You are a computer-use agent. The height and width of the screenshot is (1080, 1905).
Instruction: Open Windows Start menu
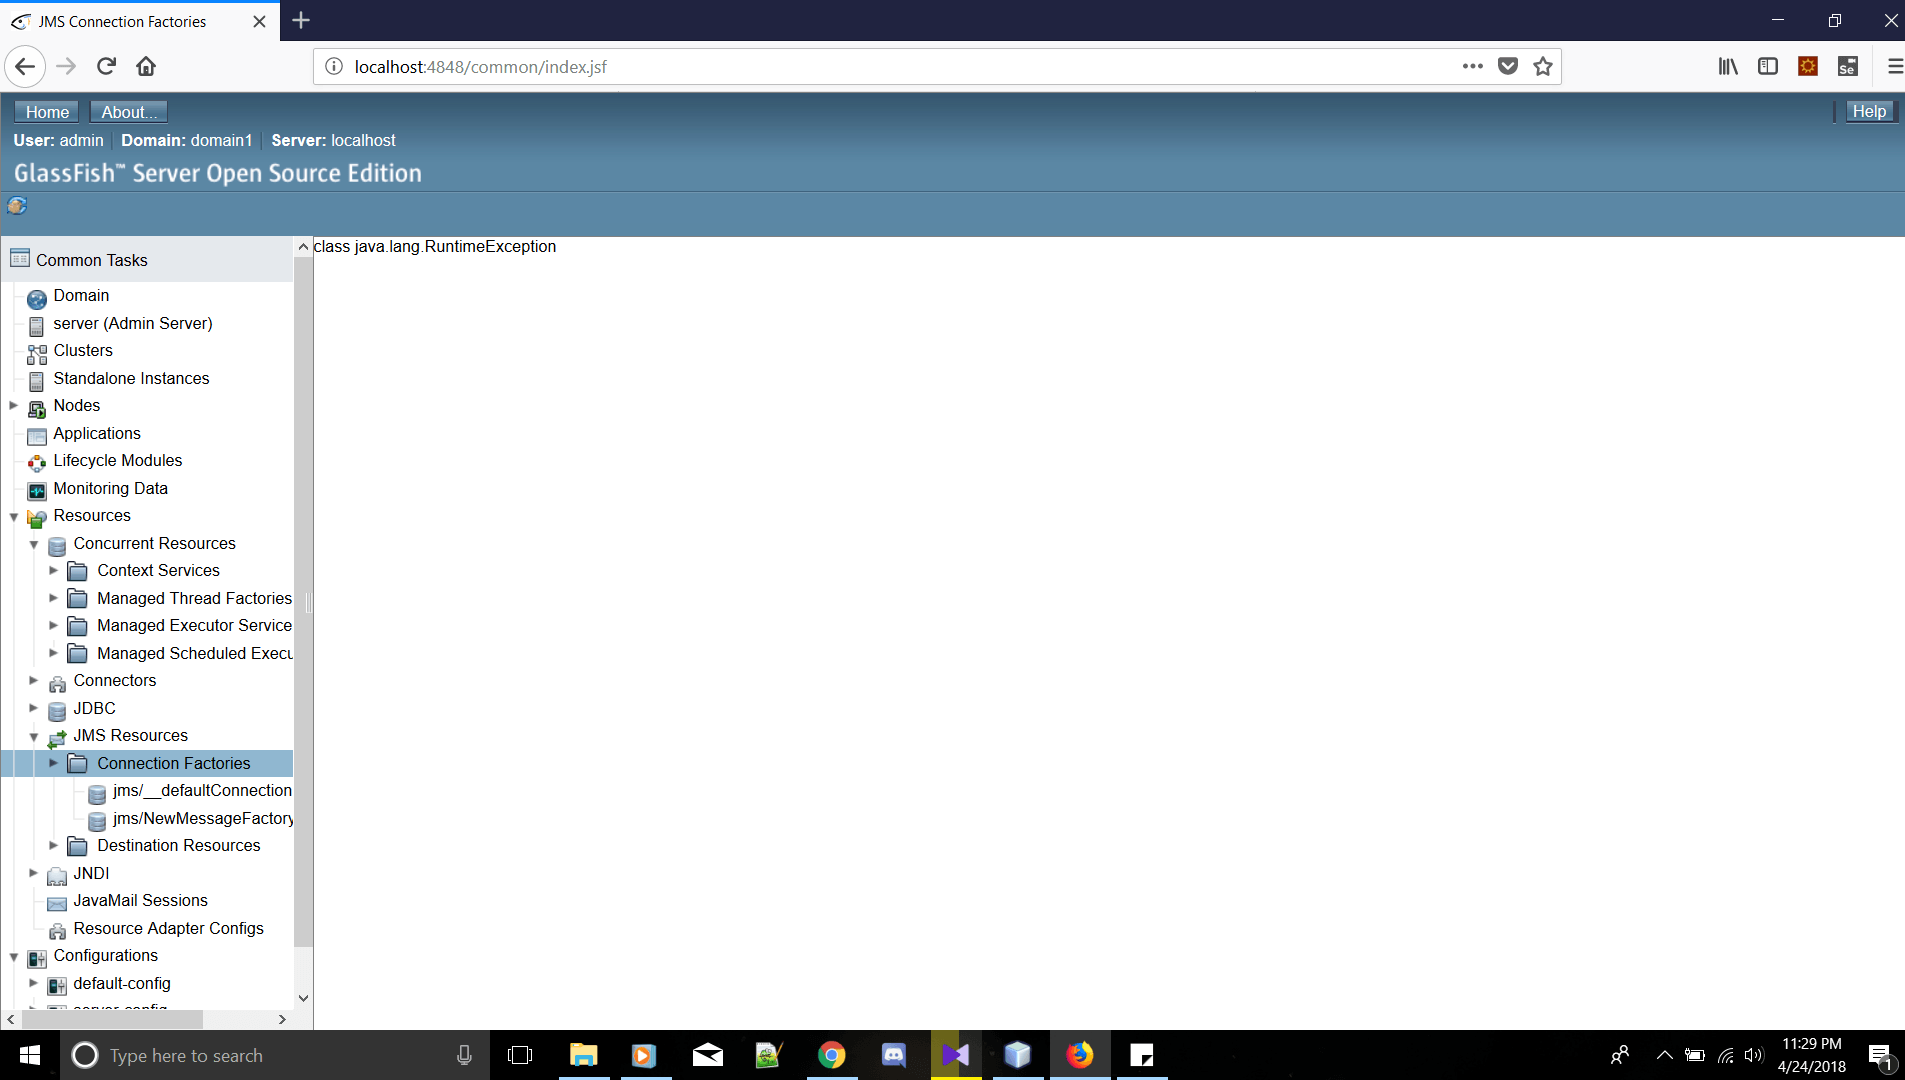click(x=30, y=1055)
